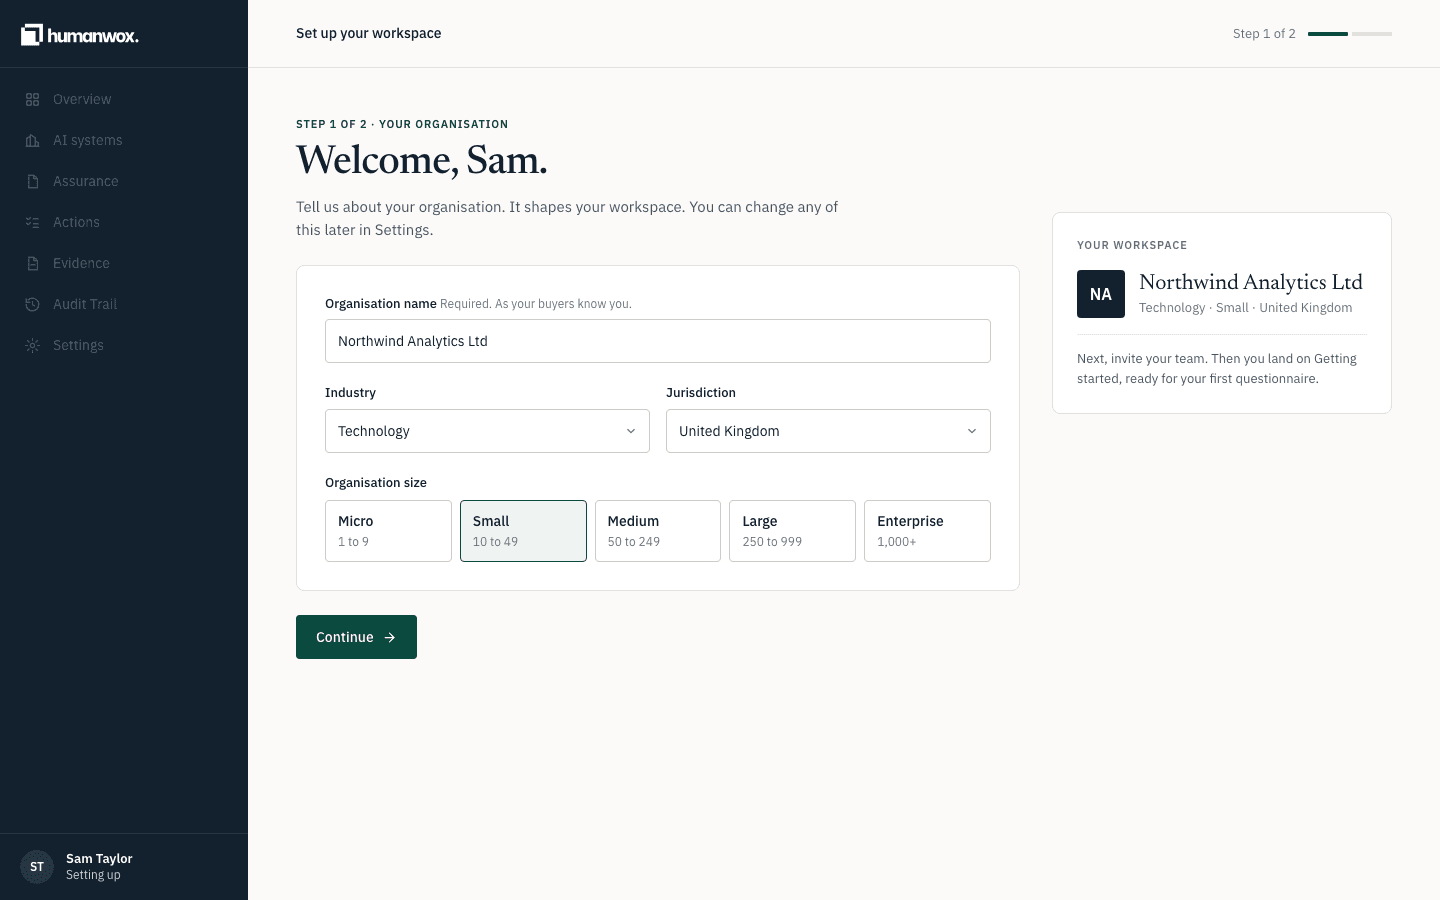Click the Settings gear icon
1440x900 pixels.
(32, 345)
